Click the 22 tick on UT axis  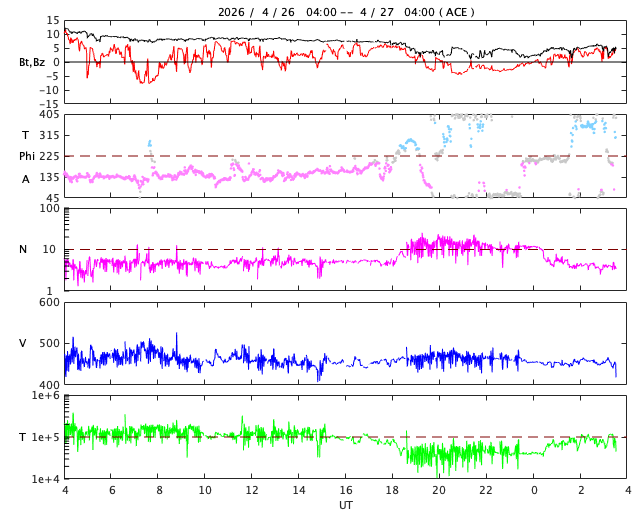[x=486, y=490]
